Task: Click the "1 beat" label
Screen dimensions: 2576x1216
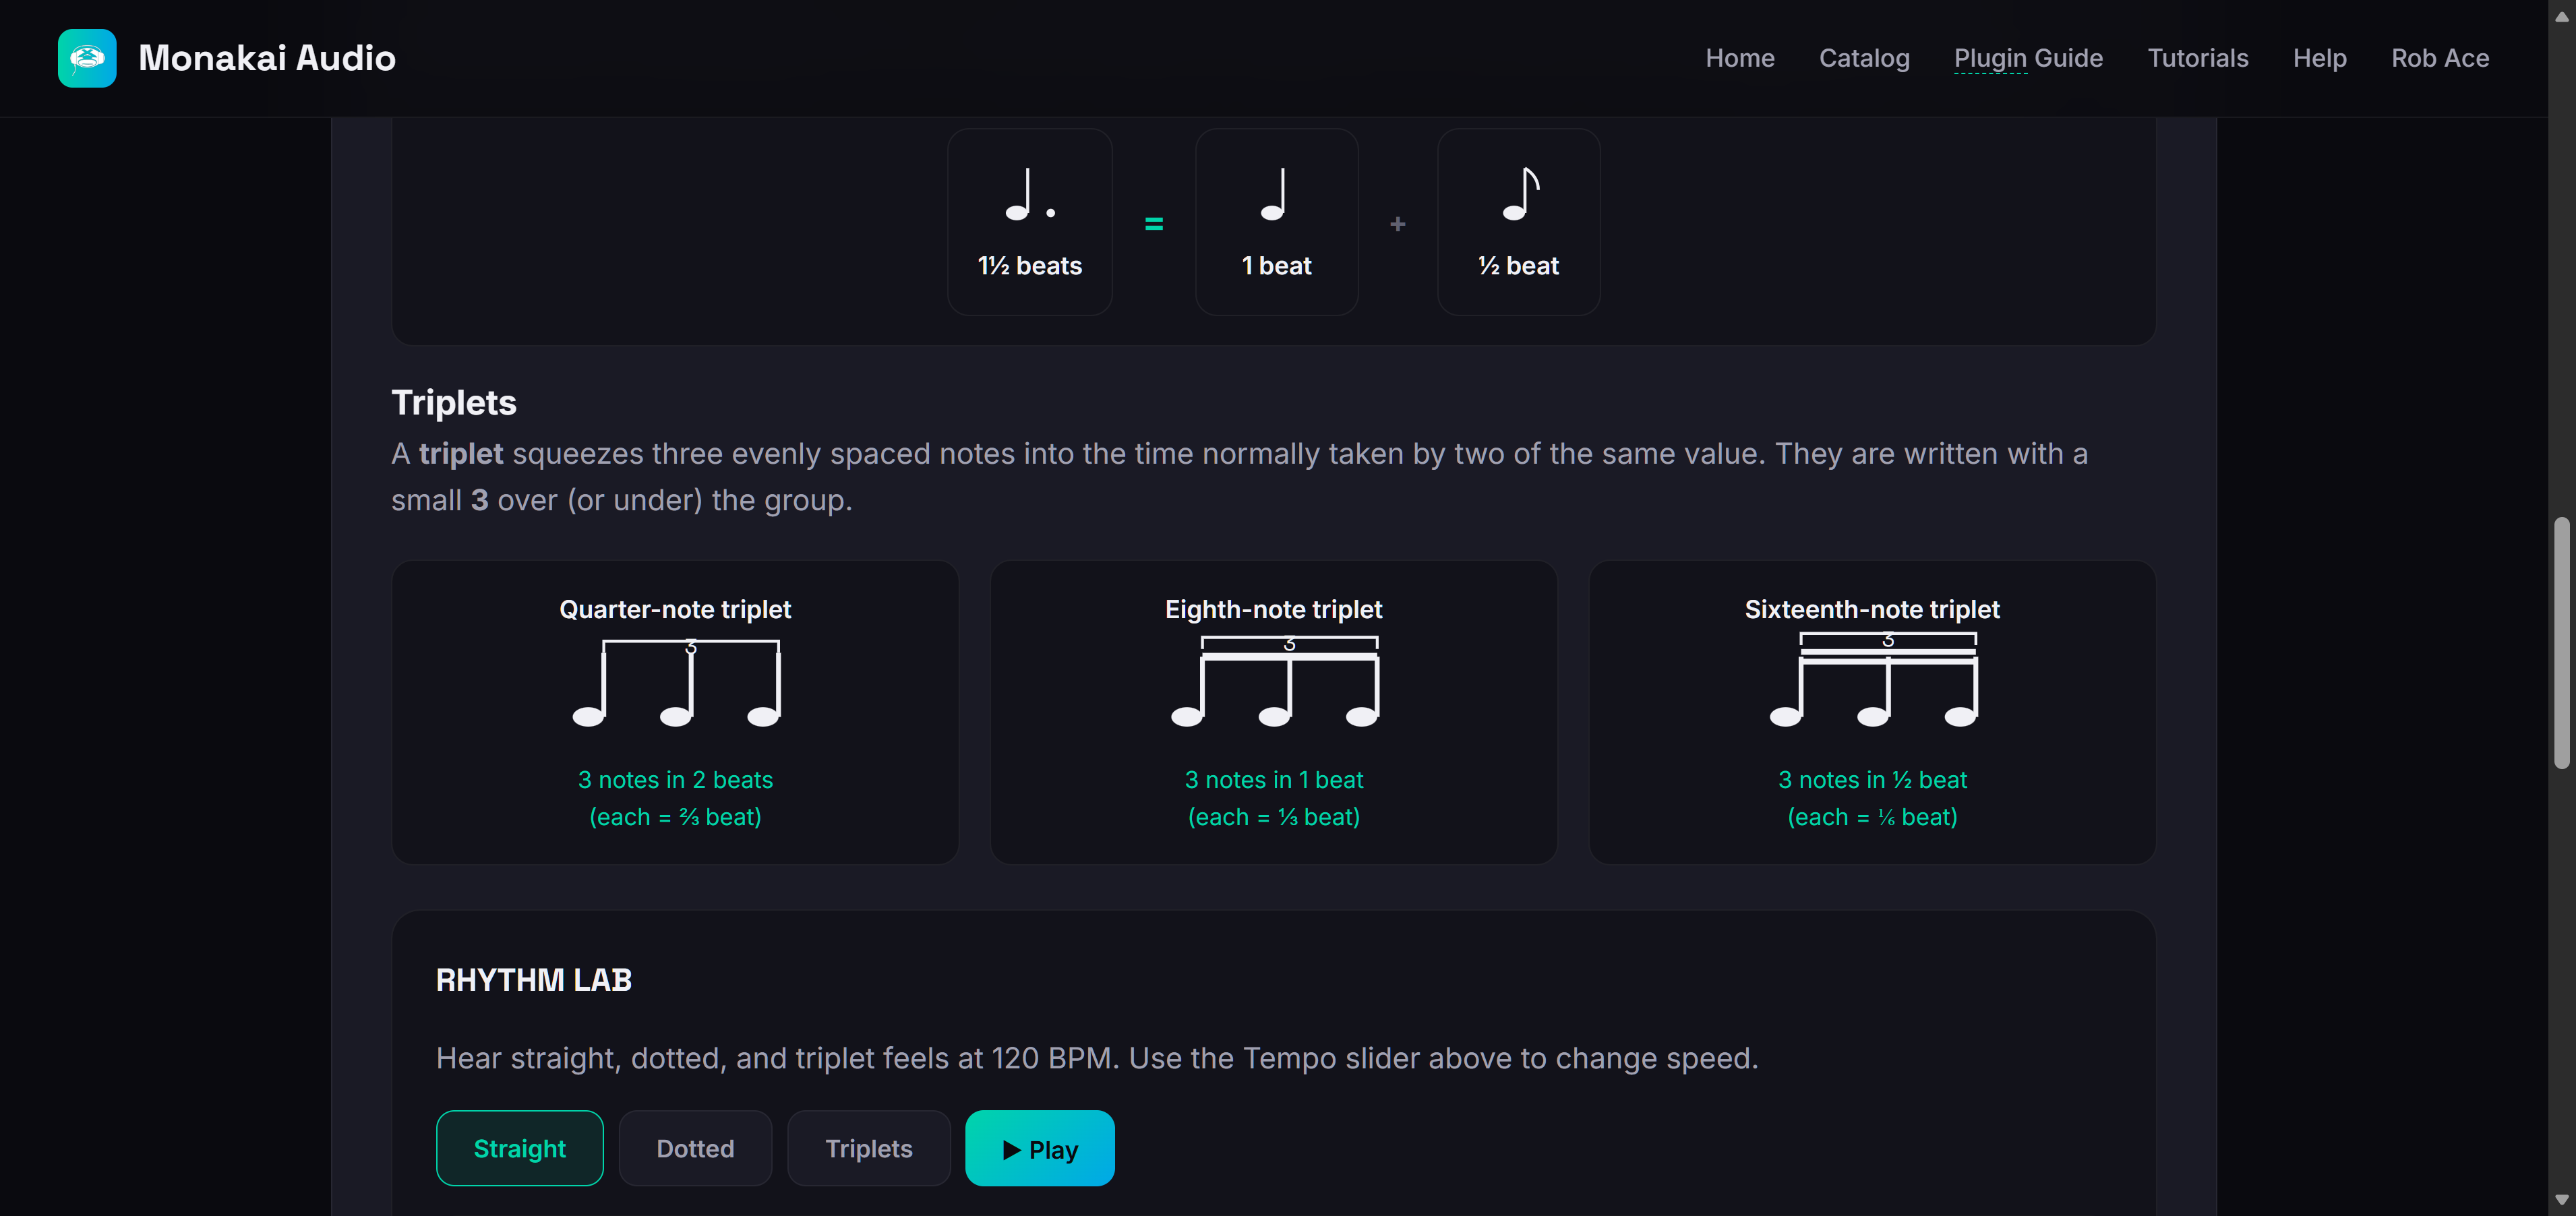Action: [x=1277, y=266]
